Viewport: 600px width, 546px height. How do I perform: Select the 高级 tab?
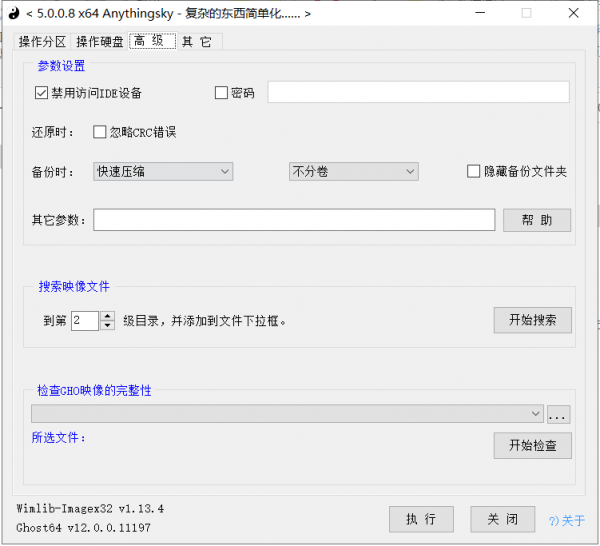point(152,41)
